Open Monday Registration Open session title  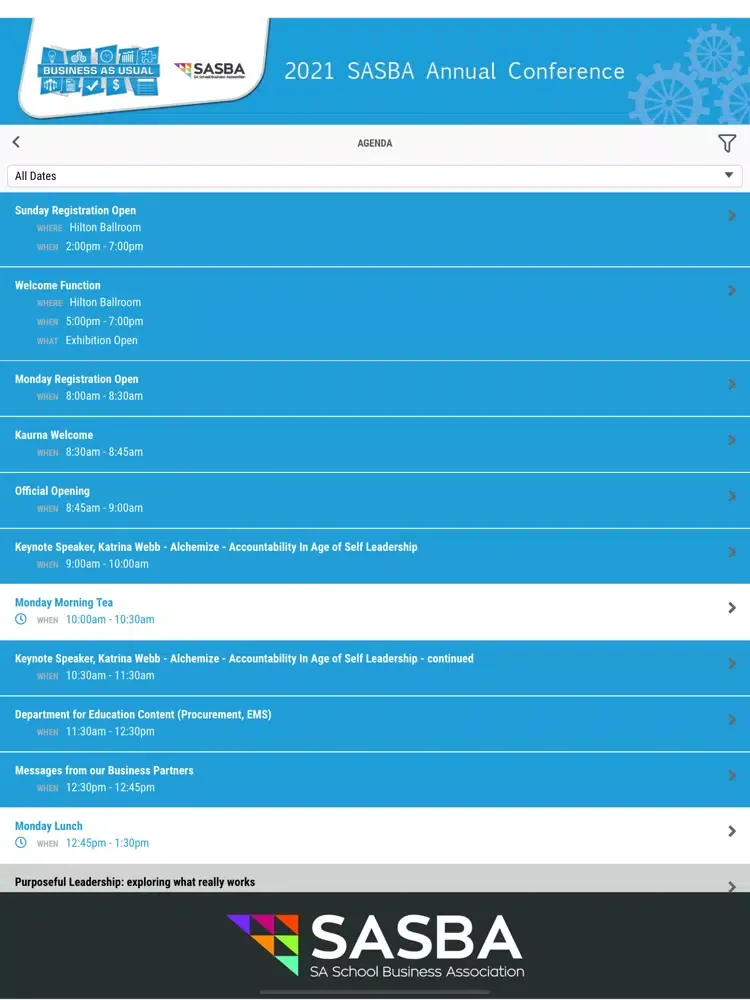(77, 379)
